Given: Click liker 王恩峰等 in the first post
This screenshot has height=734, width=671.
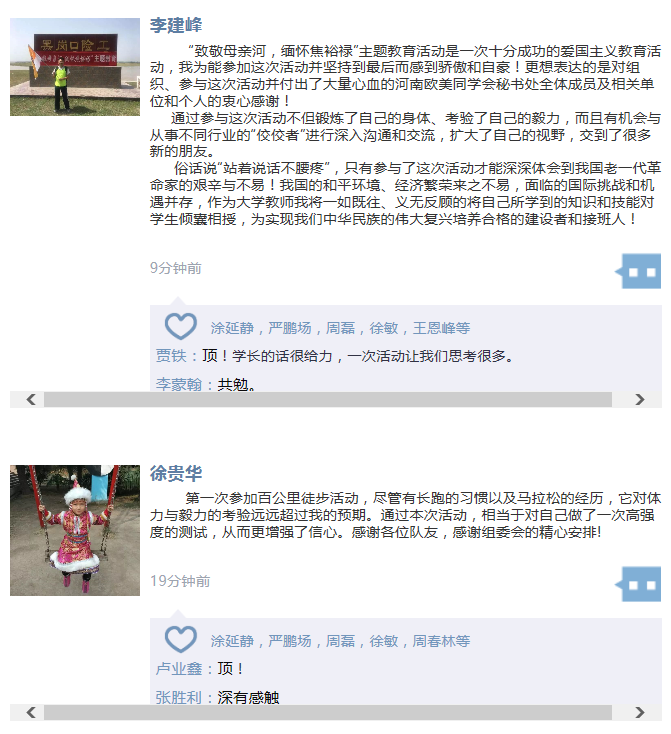Looking at the screenshot, I should [441, 328].
